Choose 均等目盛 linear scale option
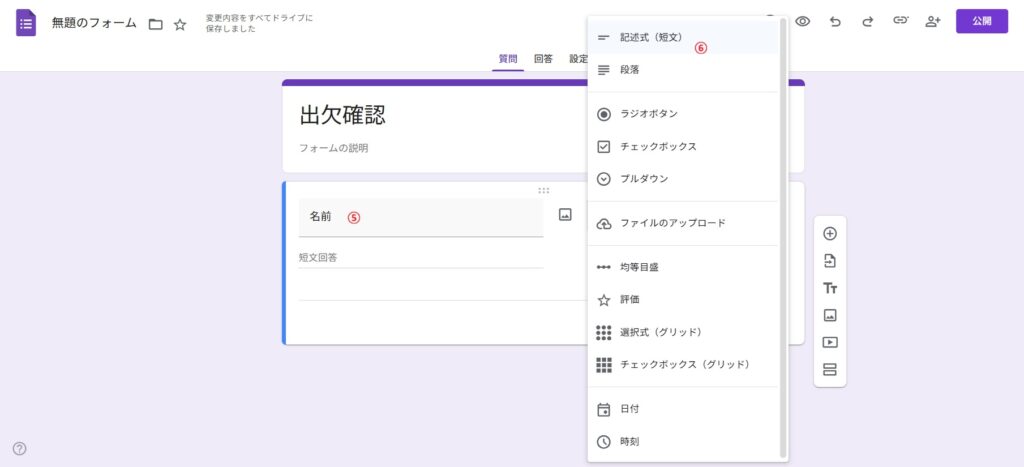 coord(639,267)
